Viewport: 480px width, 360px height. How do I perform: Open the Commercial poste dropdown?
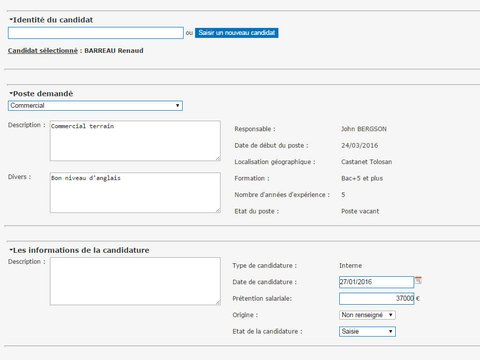coord(95,106)
